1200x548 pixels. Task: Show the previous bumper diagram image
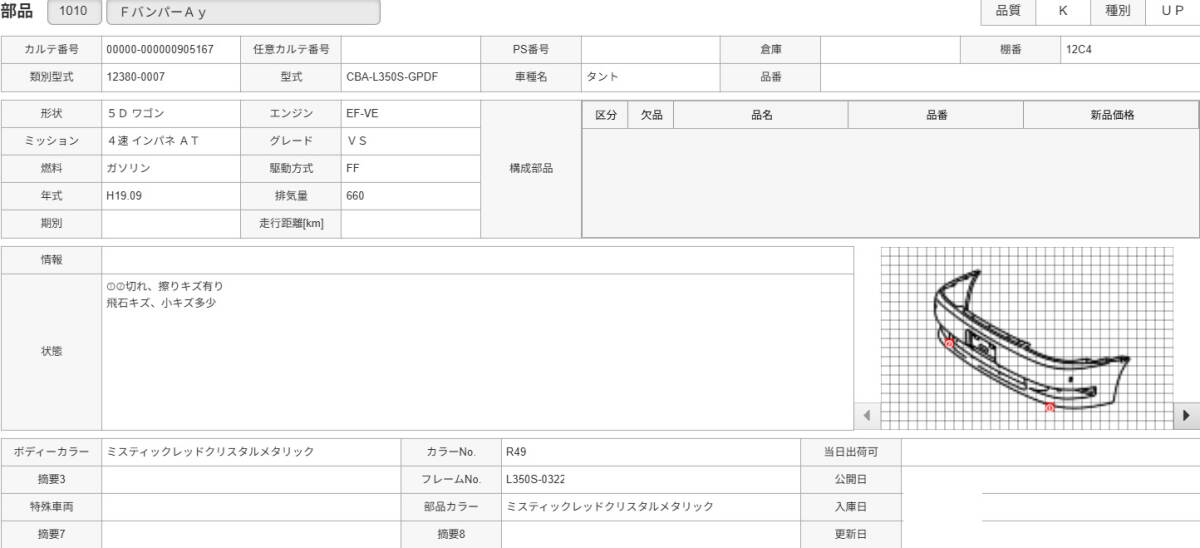[x=866, y=415]
